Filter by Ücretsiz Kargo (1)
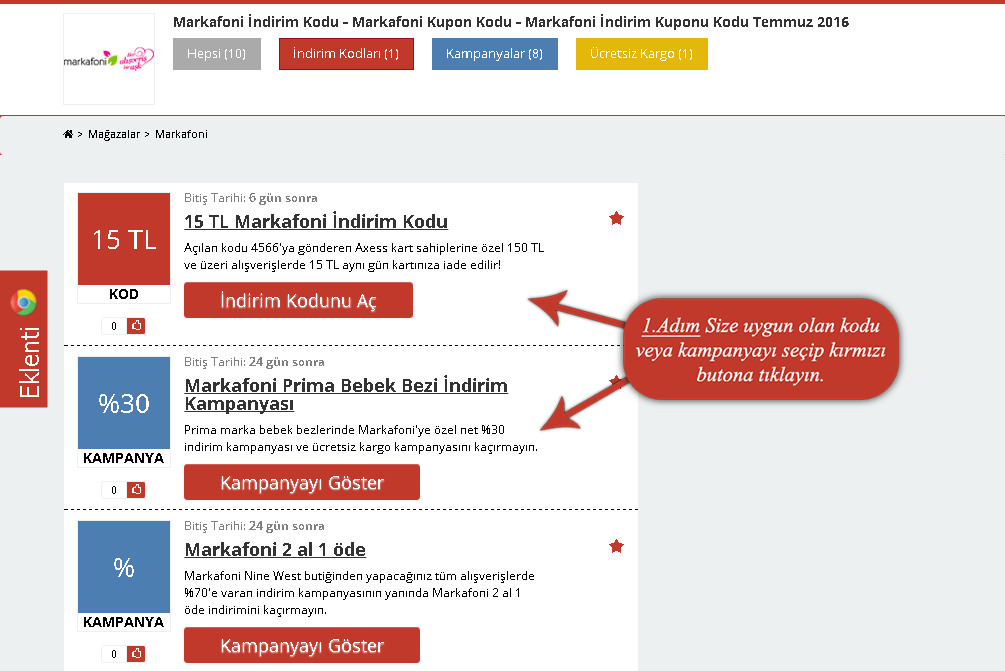 [642, 54]
